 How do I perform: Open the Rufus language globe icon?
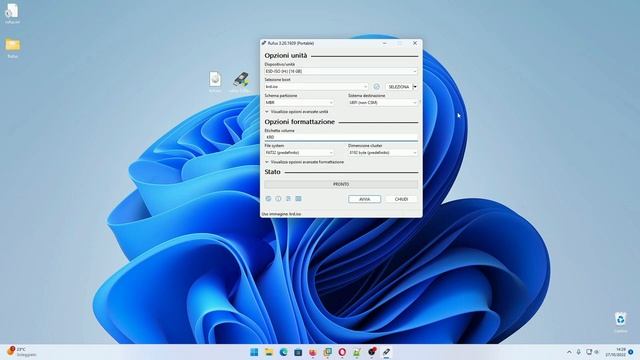click(268, 199)
